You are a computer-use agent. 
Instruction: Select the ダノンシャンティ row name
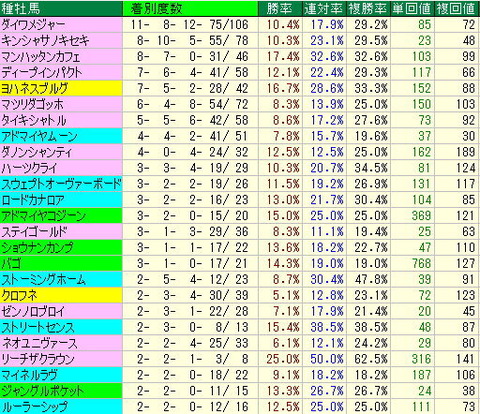(x=61, y=152)
